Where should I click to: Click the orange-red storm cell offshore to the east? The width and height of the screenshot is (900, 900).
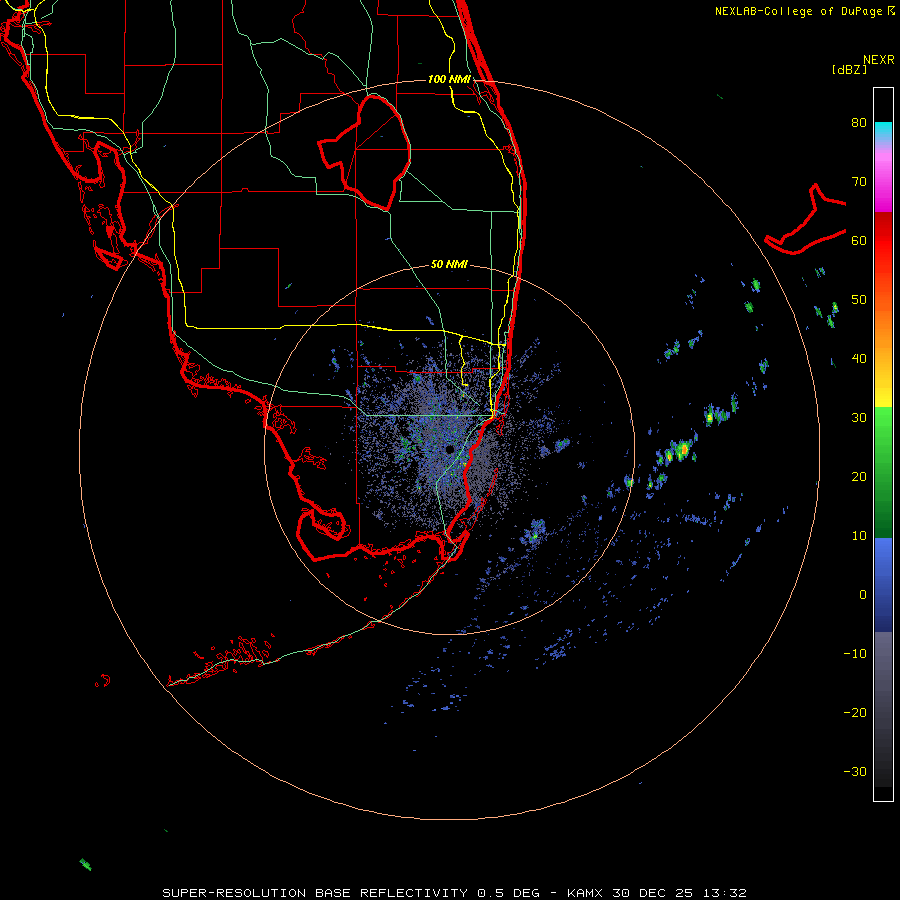pyautogui.click(x=682, y=449)
